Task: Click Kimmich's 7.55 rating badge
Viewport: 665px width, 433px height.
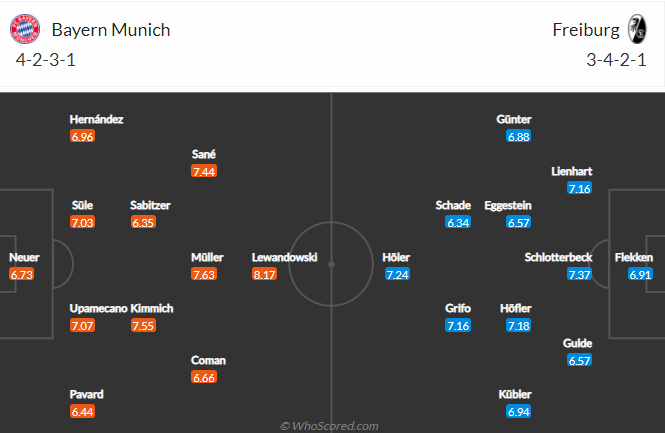Action: coord(143,326)
